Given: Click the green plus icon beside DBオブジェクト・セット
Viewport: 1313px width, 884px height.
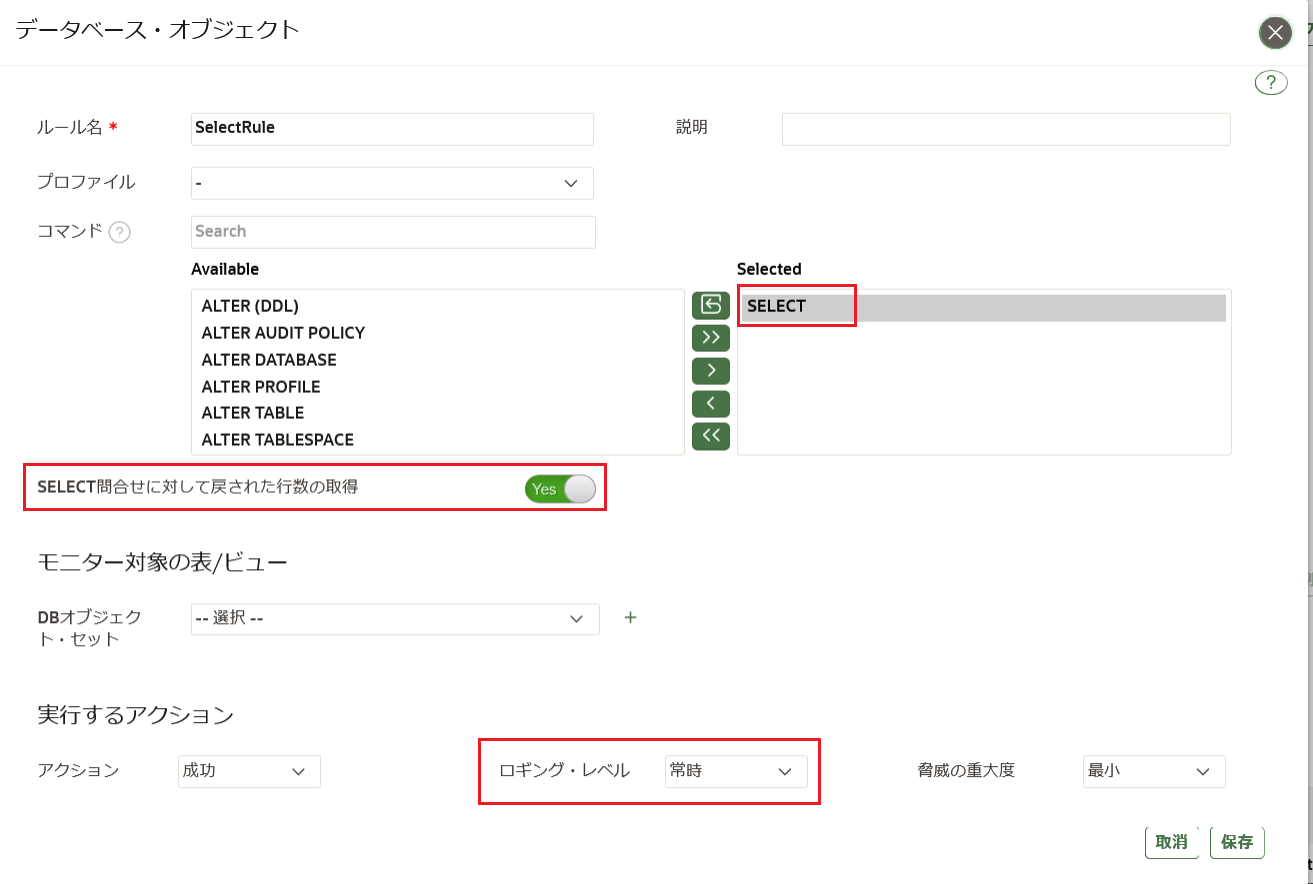Looking at the screenshot, I should [x=630, y=617].
